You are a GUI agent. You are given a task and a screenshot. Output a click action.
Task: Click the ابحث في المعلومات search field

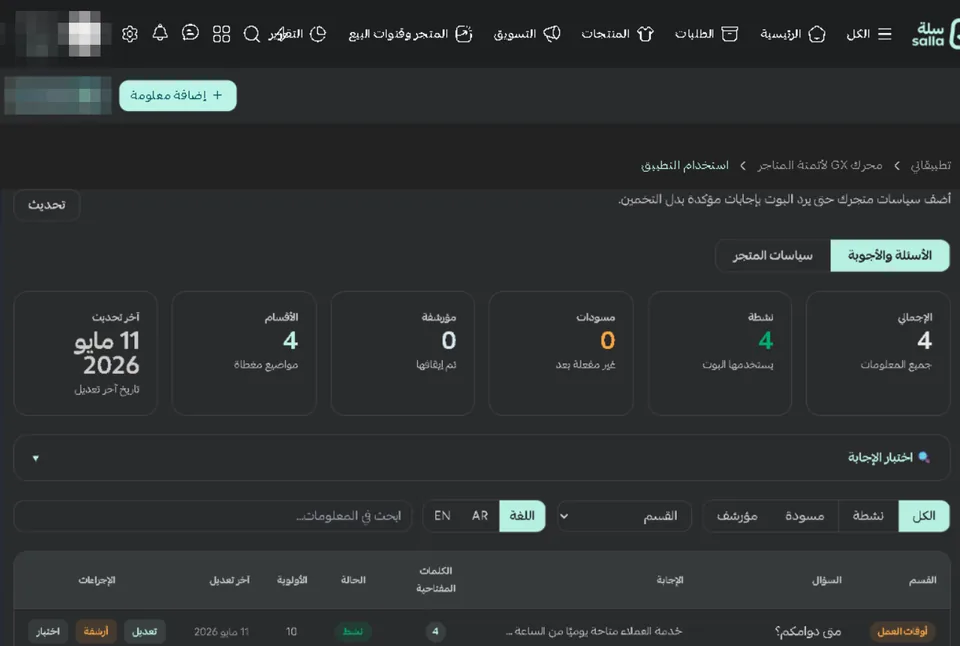(x=213, y=516)
